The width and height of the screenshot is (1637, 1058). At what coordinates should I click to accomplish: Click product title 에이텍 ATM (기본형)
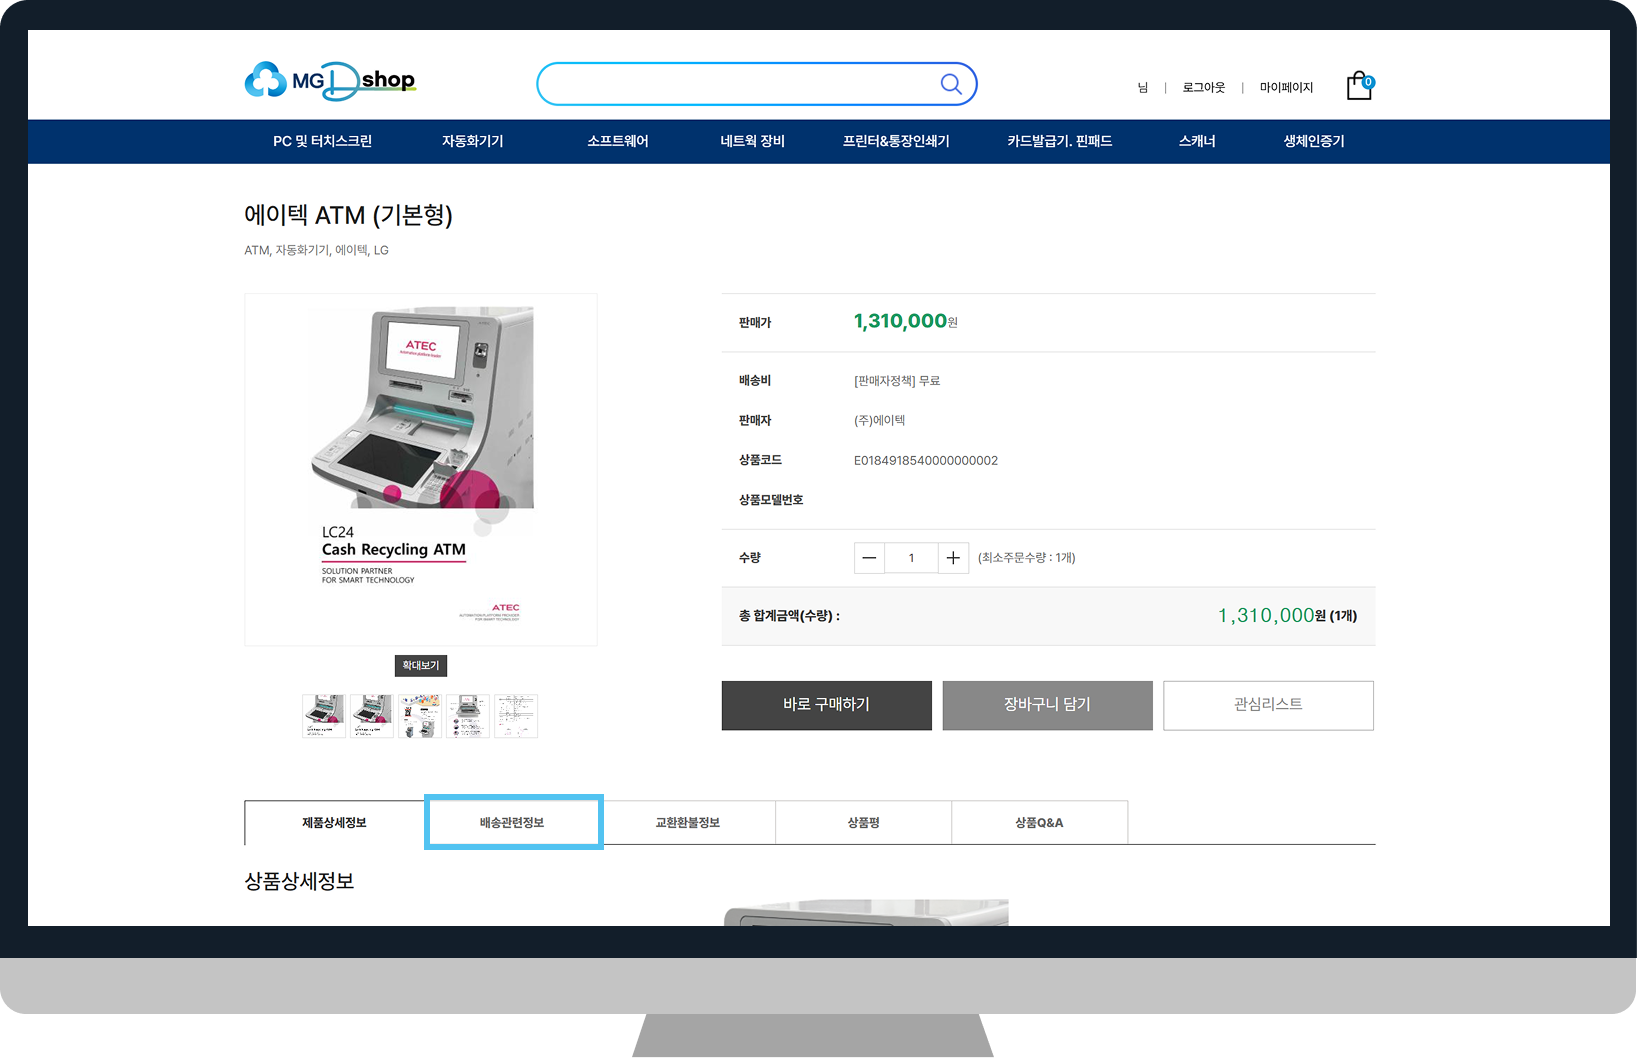tap(348, 215)
